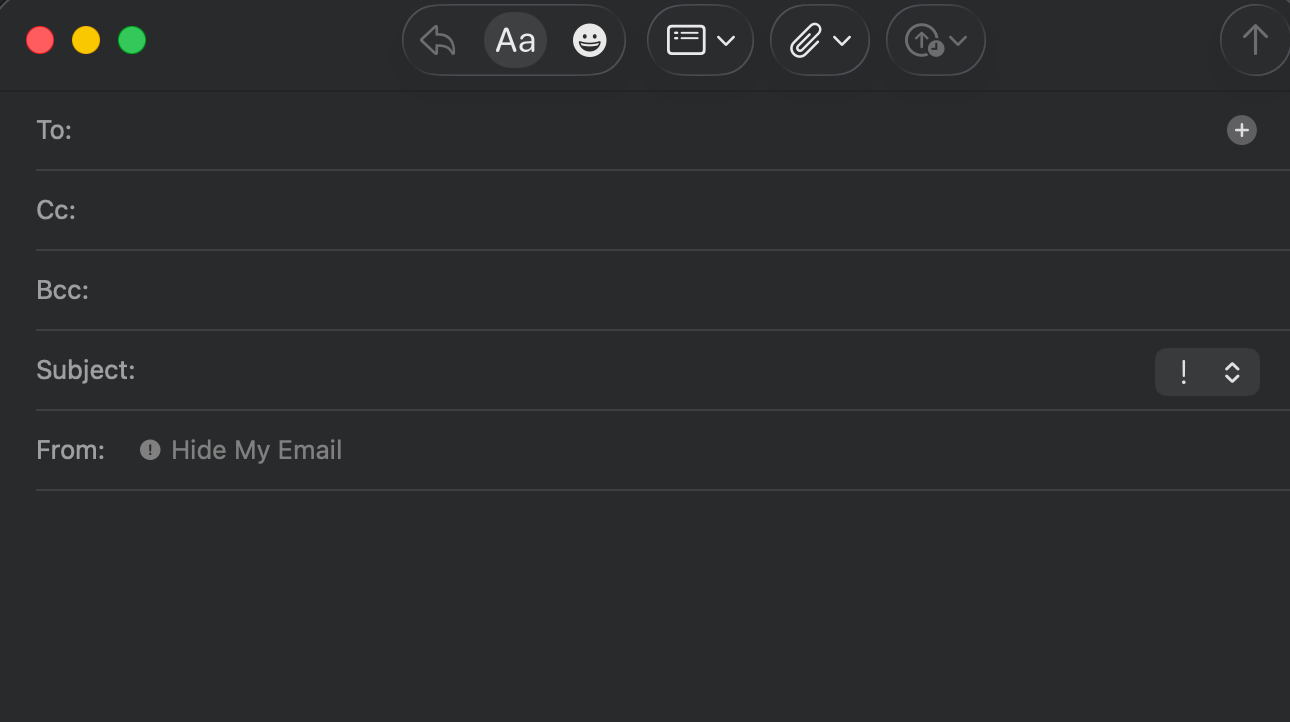This screenshot has width=1290, height=722.
Task: Add a contact with the plus icon
Action: click(1242, 130)
